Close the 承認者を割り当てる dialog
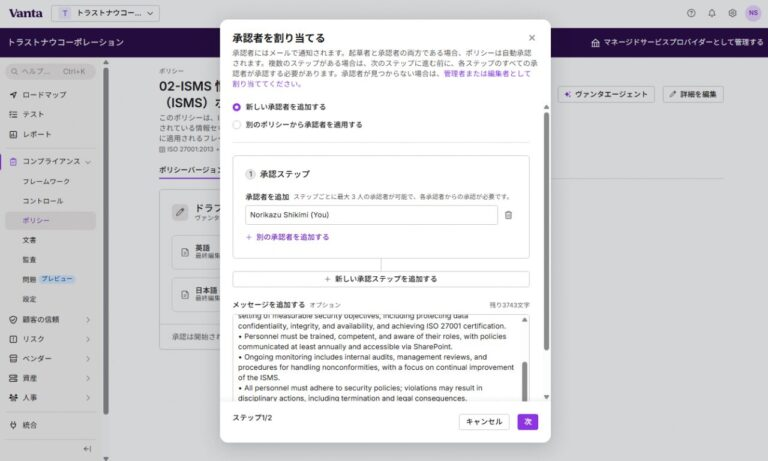 click(532, 38)
